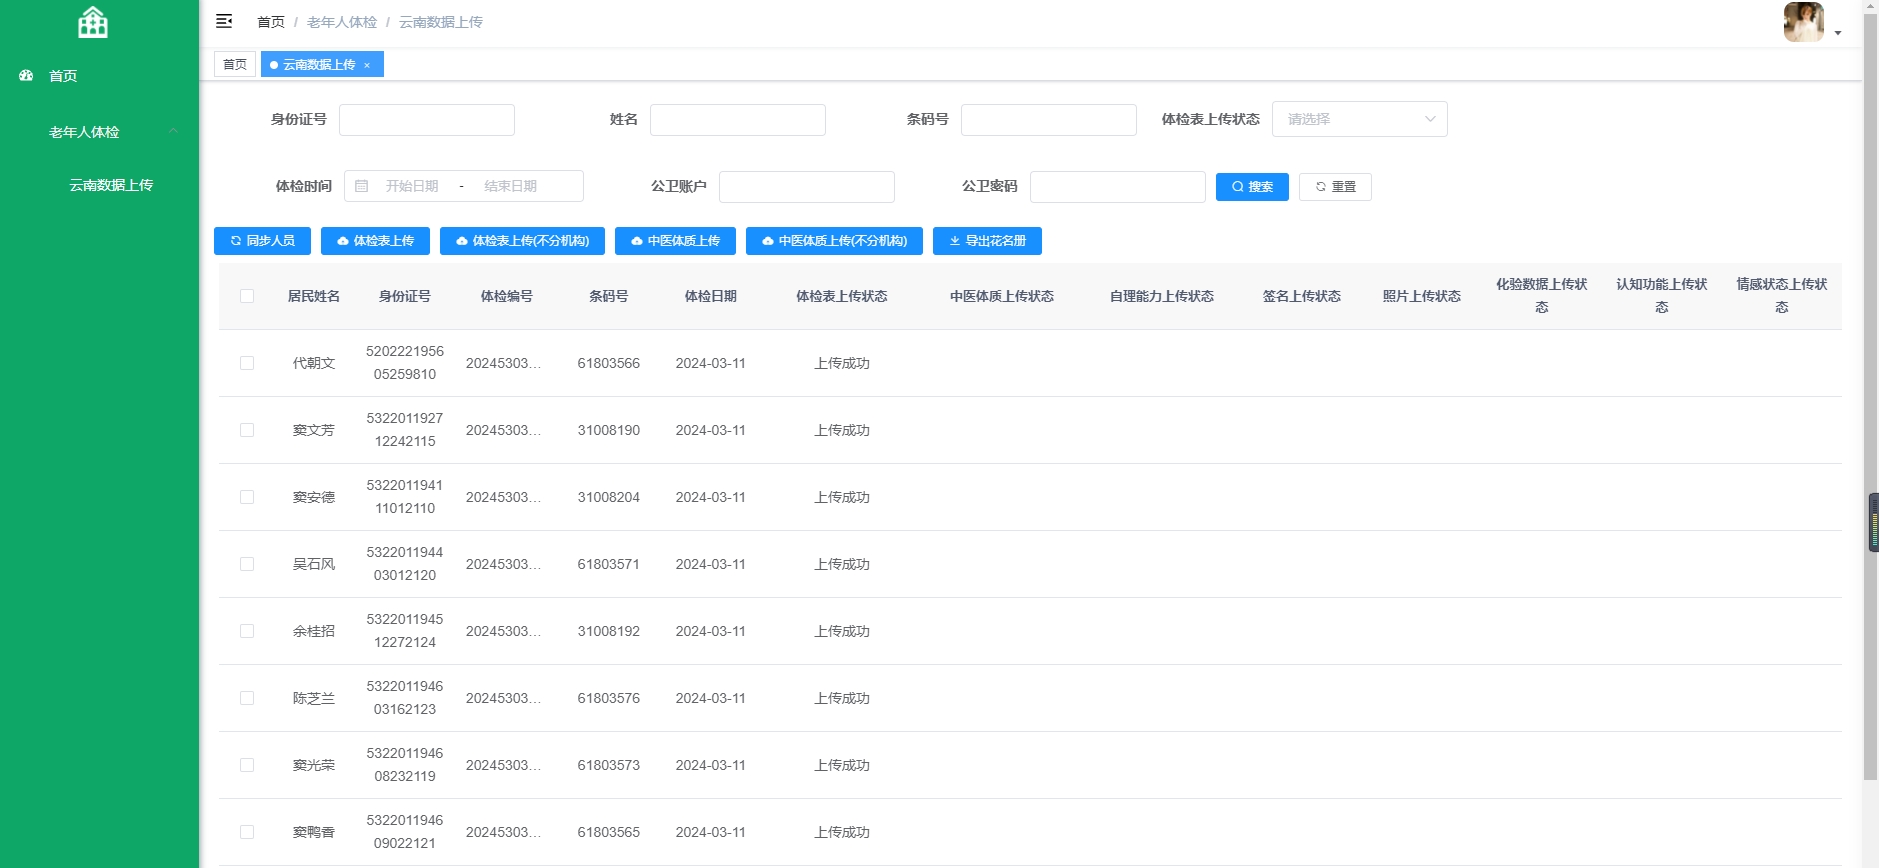Image resolution: width=1879 pixels, height=868 pixels.
Task: Collapse the 老年人体检 sidebar group
Action: point(100,132)
